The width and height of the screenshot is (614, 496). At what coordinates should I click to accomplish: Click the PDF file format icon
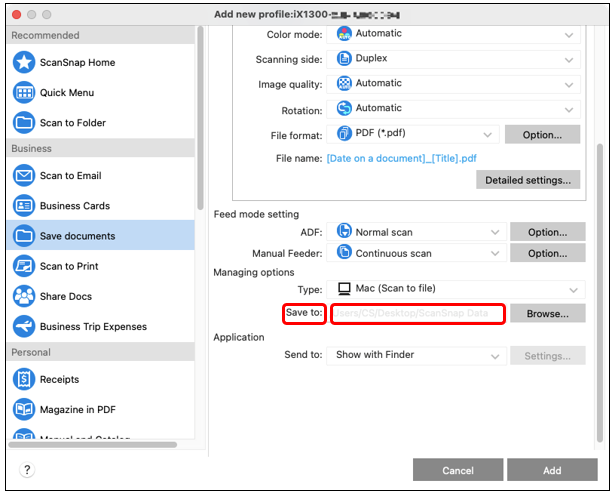pyautogui.click(x=344, y=133)
